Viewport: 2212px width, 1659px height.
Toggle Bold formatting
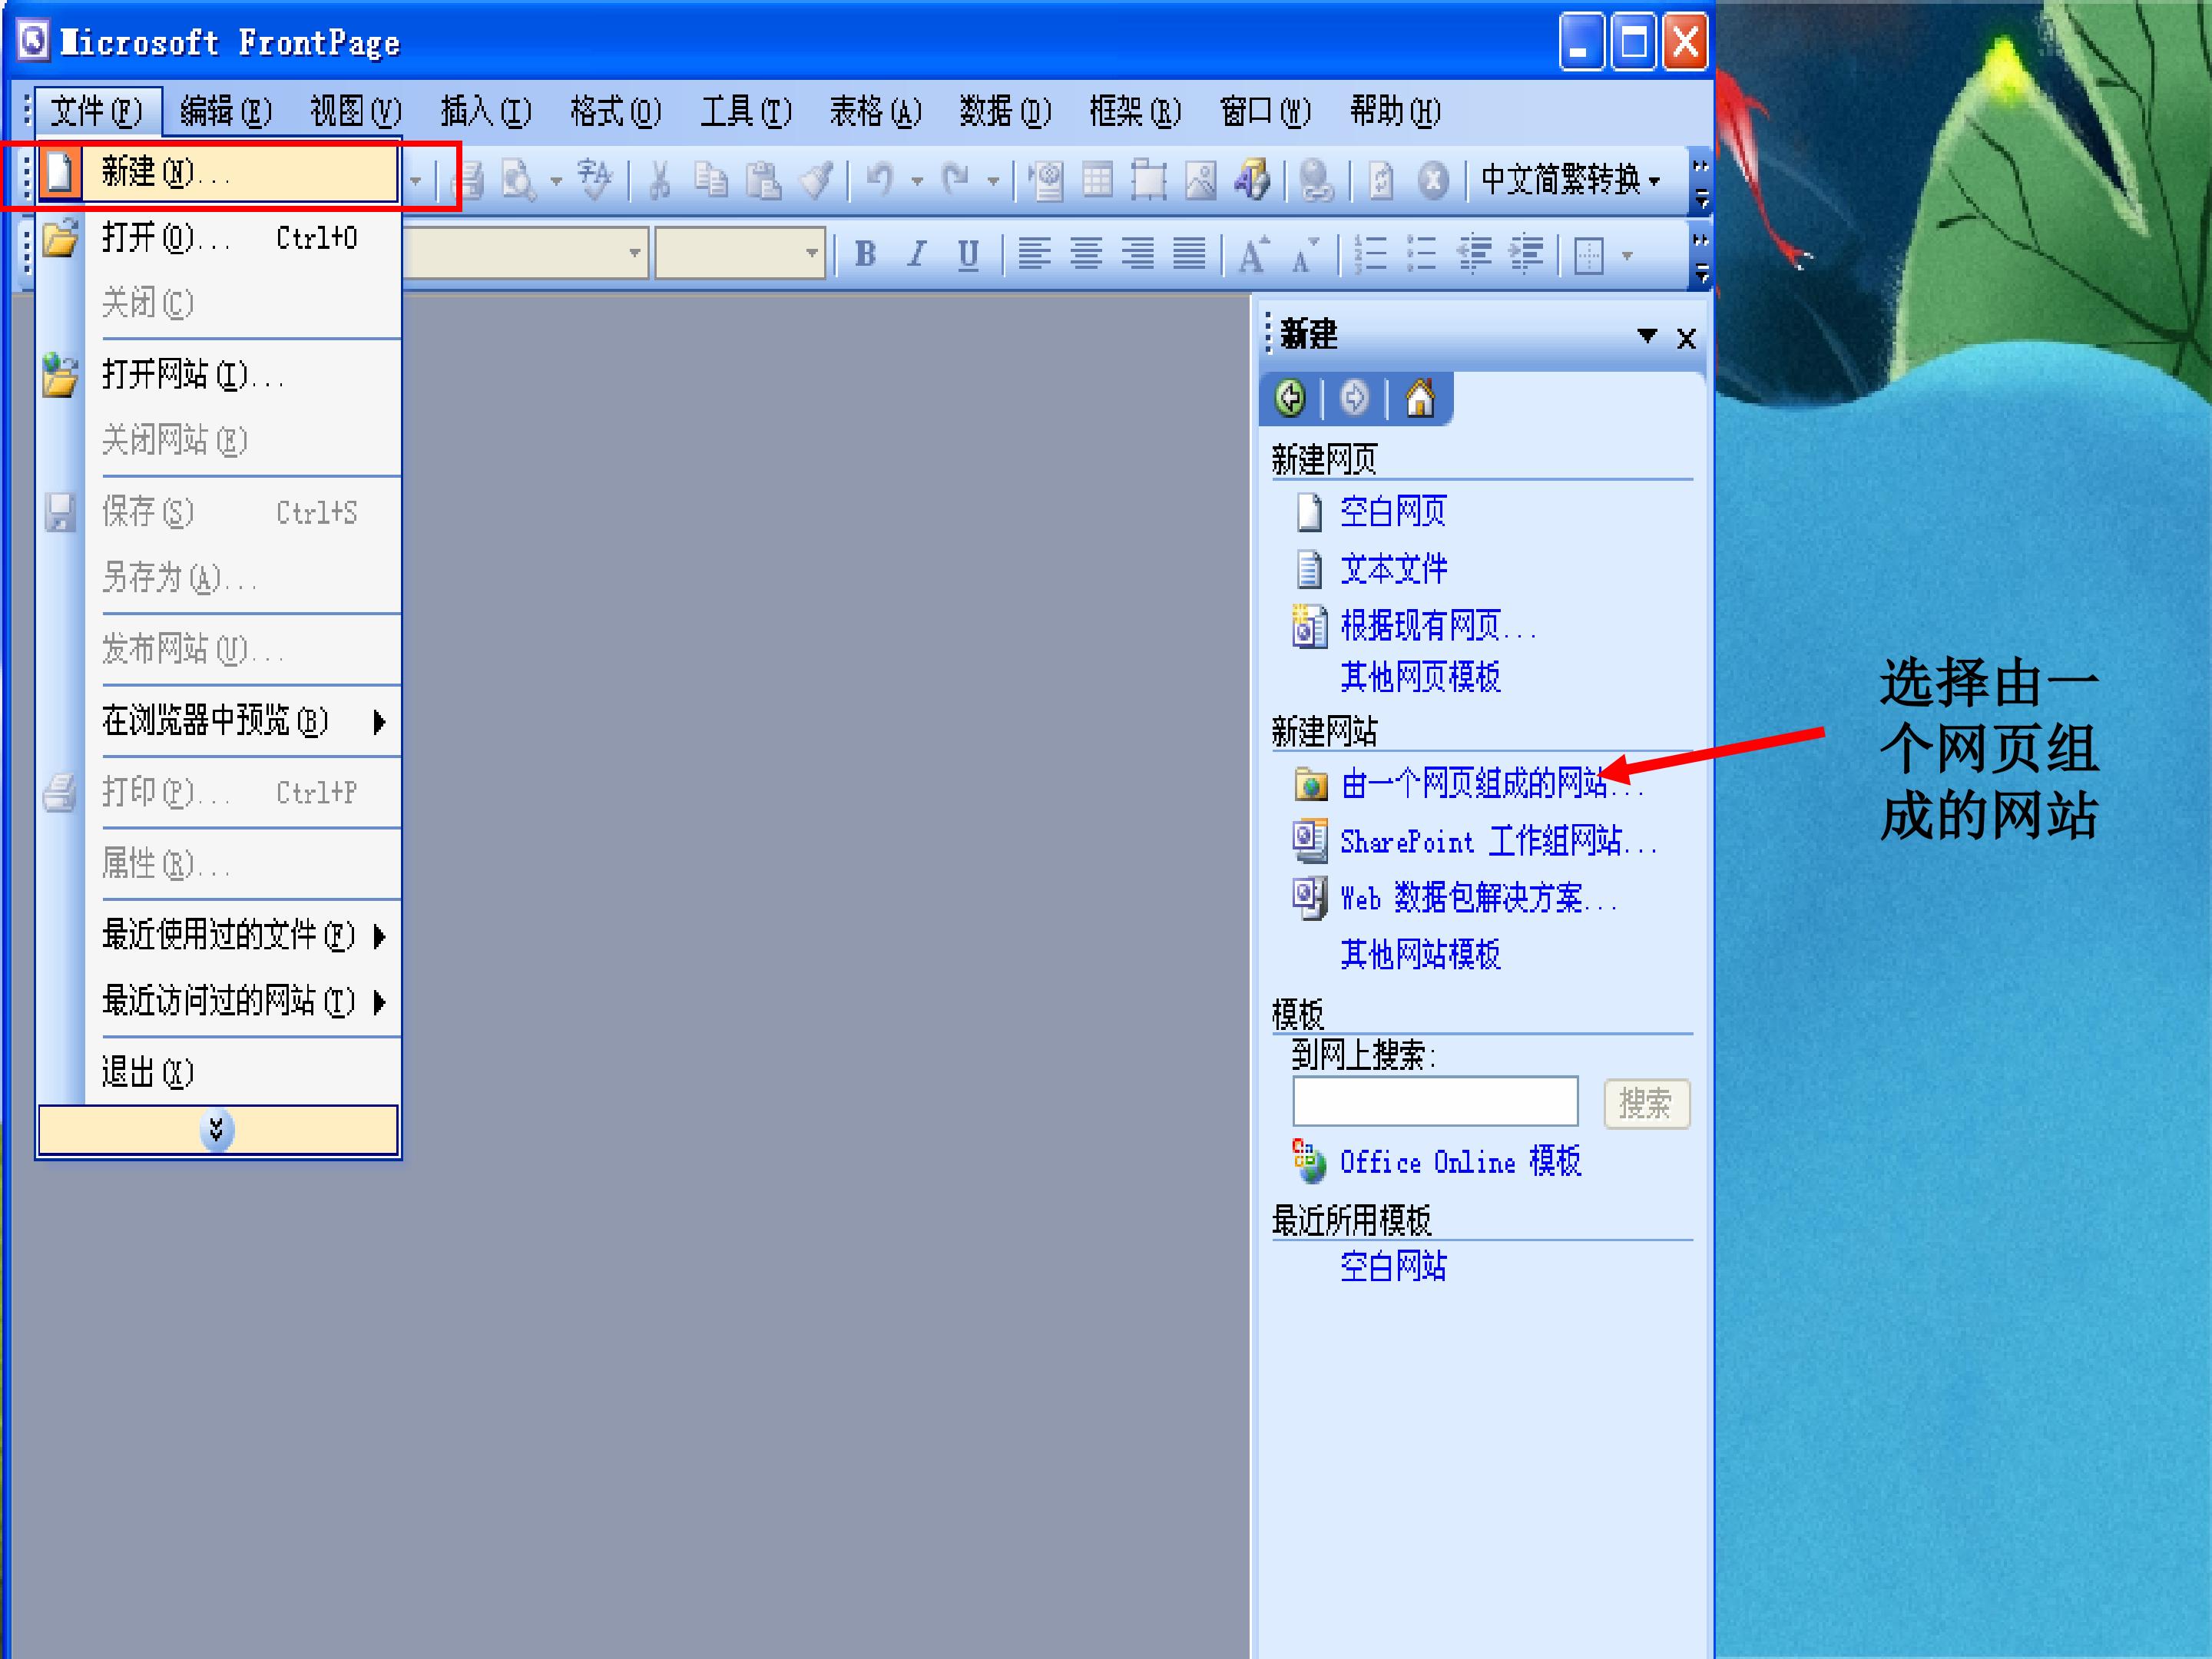(866, 255)
